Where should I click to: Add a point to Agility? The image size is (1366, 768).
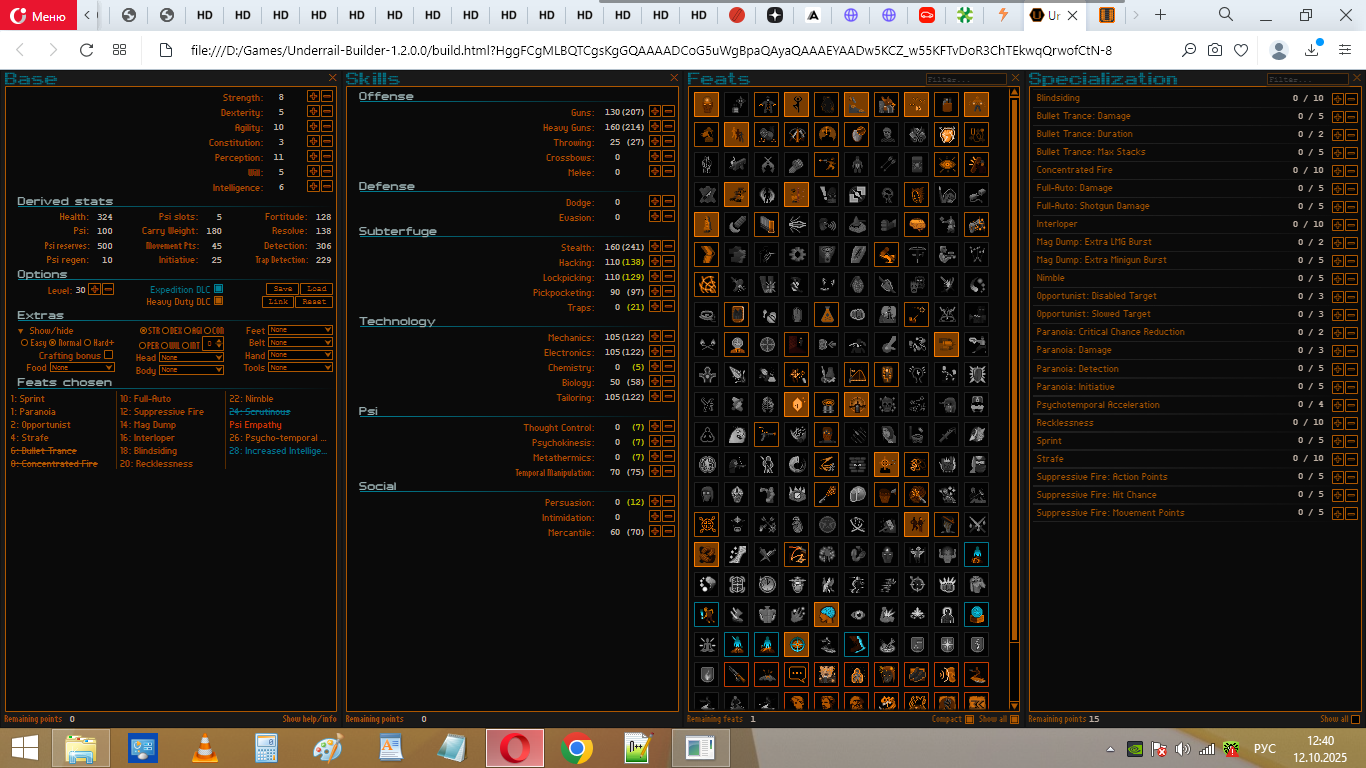click(x=313, y=127)
